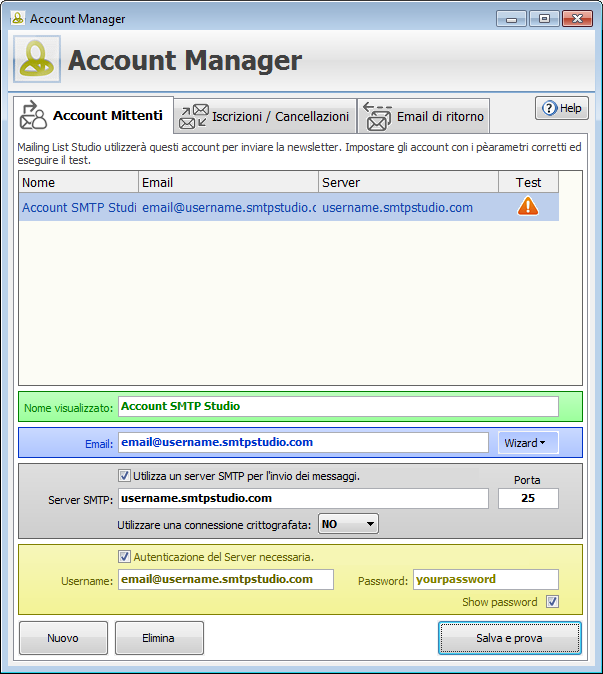Click the Iscrizioni / Cancellazioni envelope icon
The image size is (603, 674).
coord(193,116)
